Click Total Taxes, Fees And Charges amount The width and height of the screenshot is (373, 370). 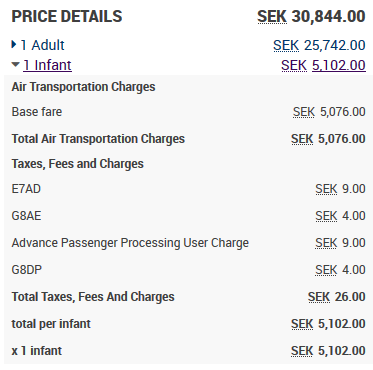coord(337,297)
